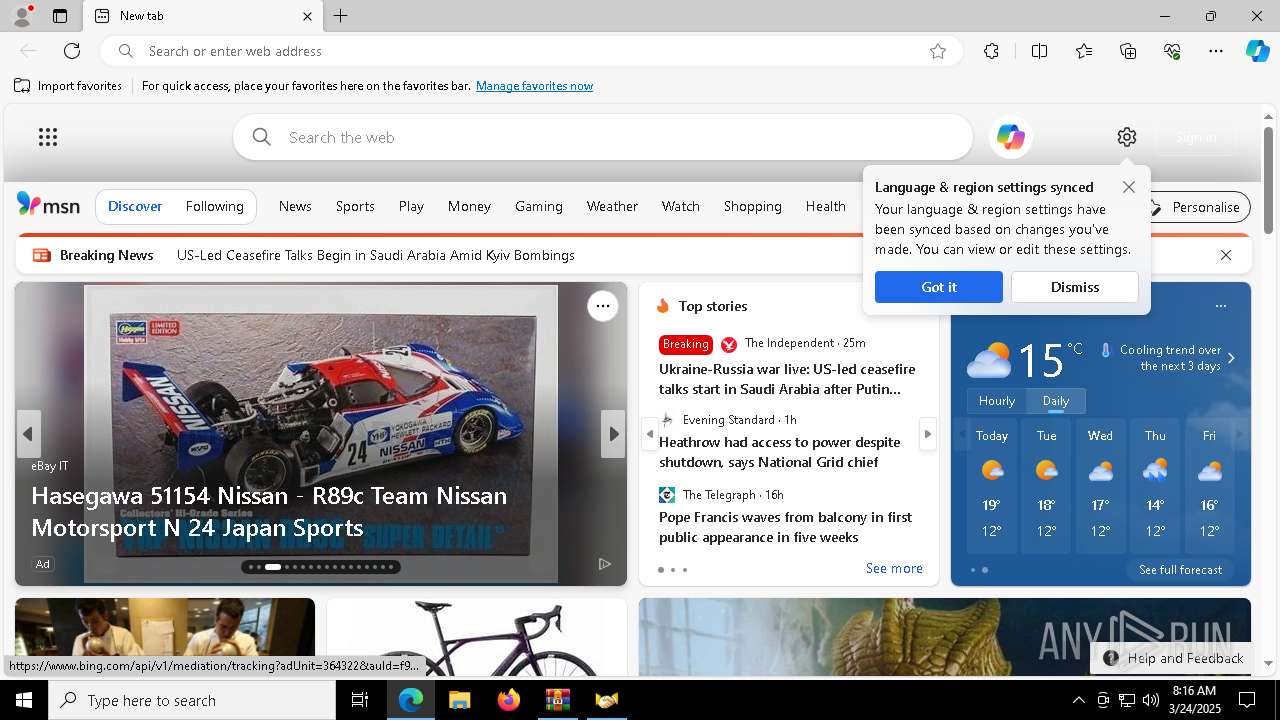Open See full forecast link
The height and width of the screenshot is (720, 1280).
[x=1180, y=570]
